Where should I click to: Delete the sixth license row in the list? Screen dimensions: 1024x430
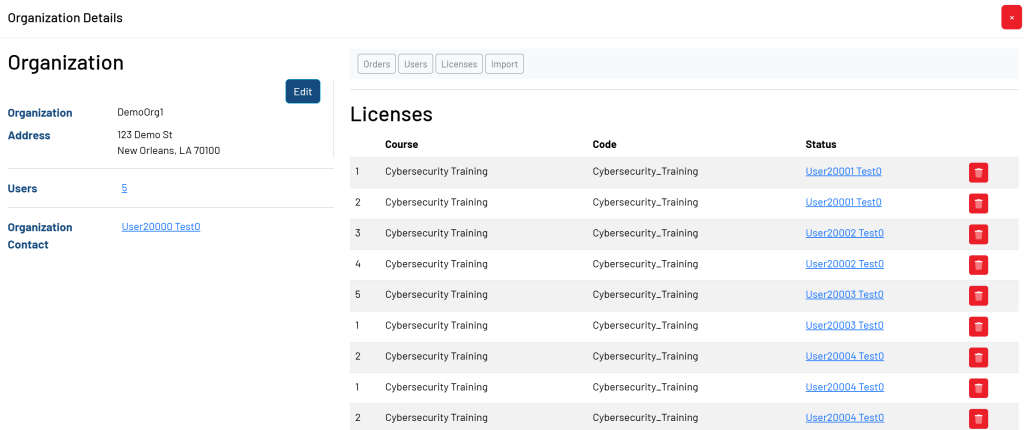pyautogui.click(x=978, y=326)
